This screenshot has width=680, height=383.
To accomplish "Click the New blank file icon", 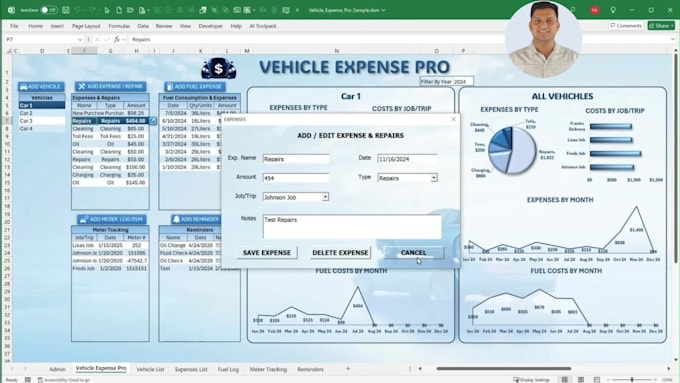I will click(x=119, y=10).
